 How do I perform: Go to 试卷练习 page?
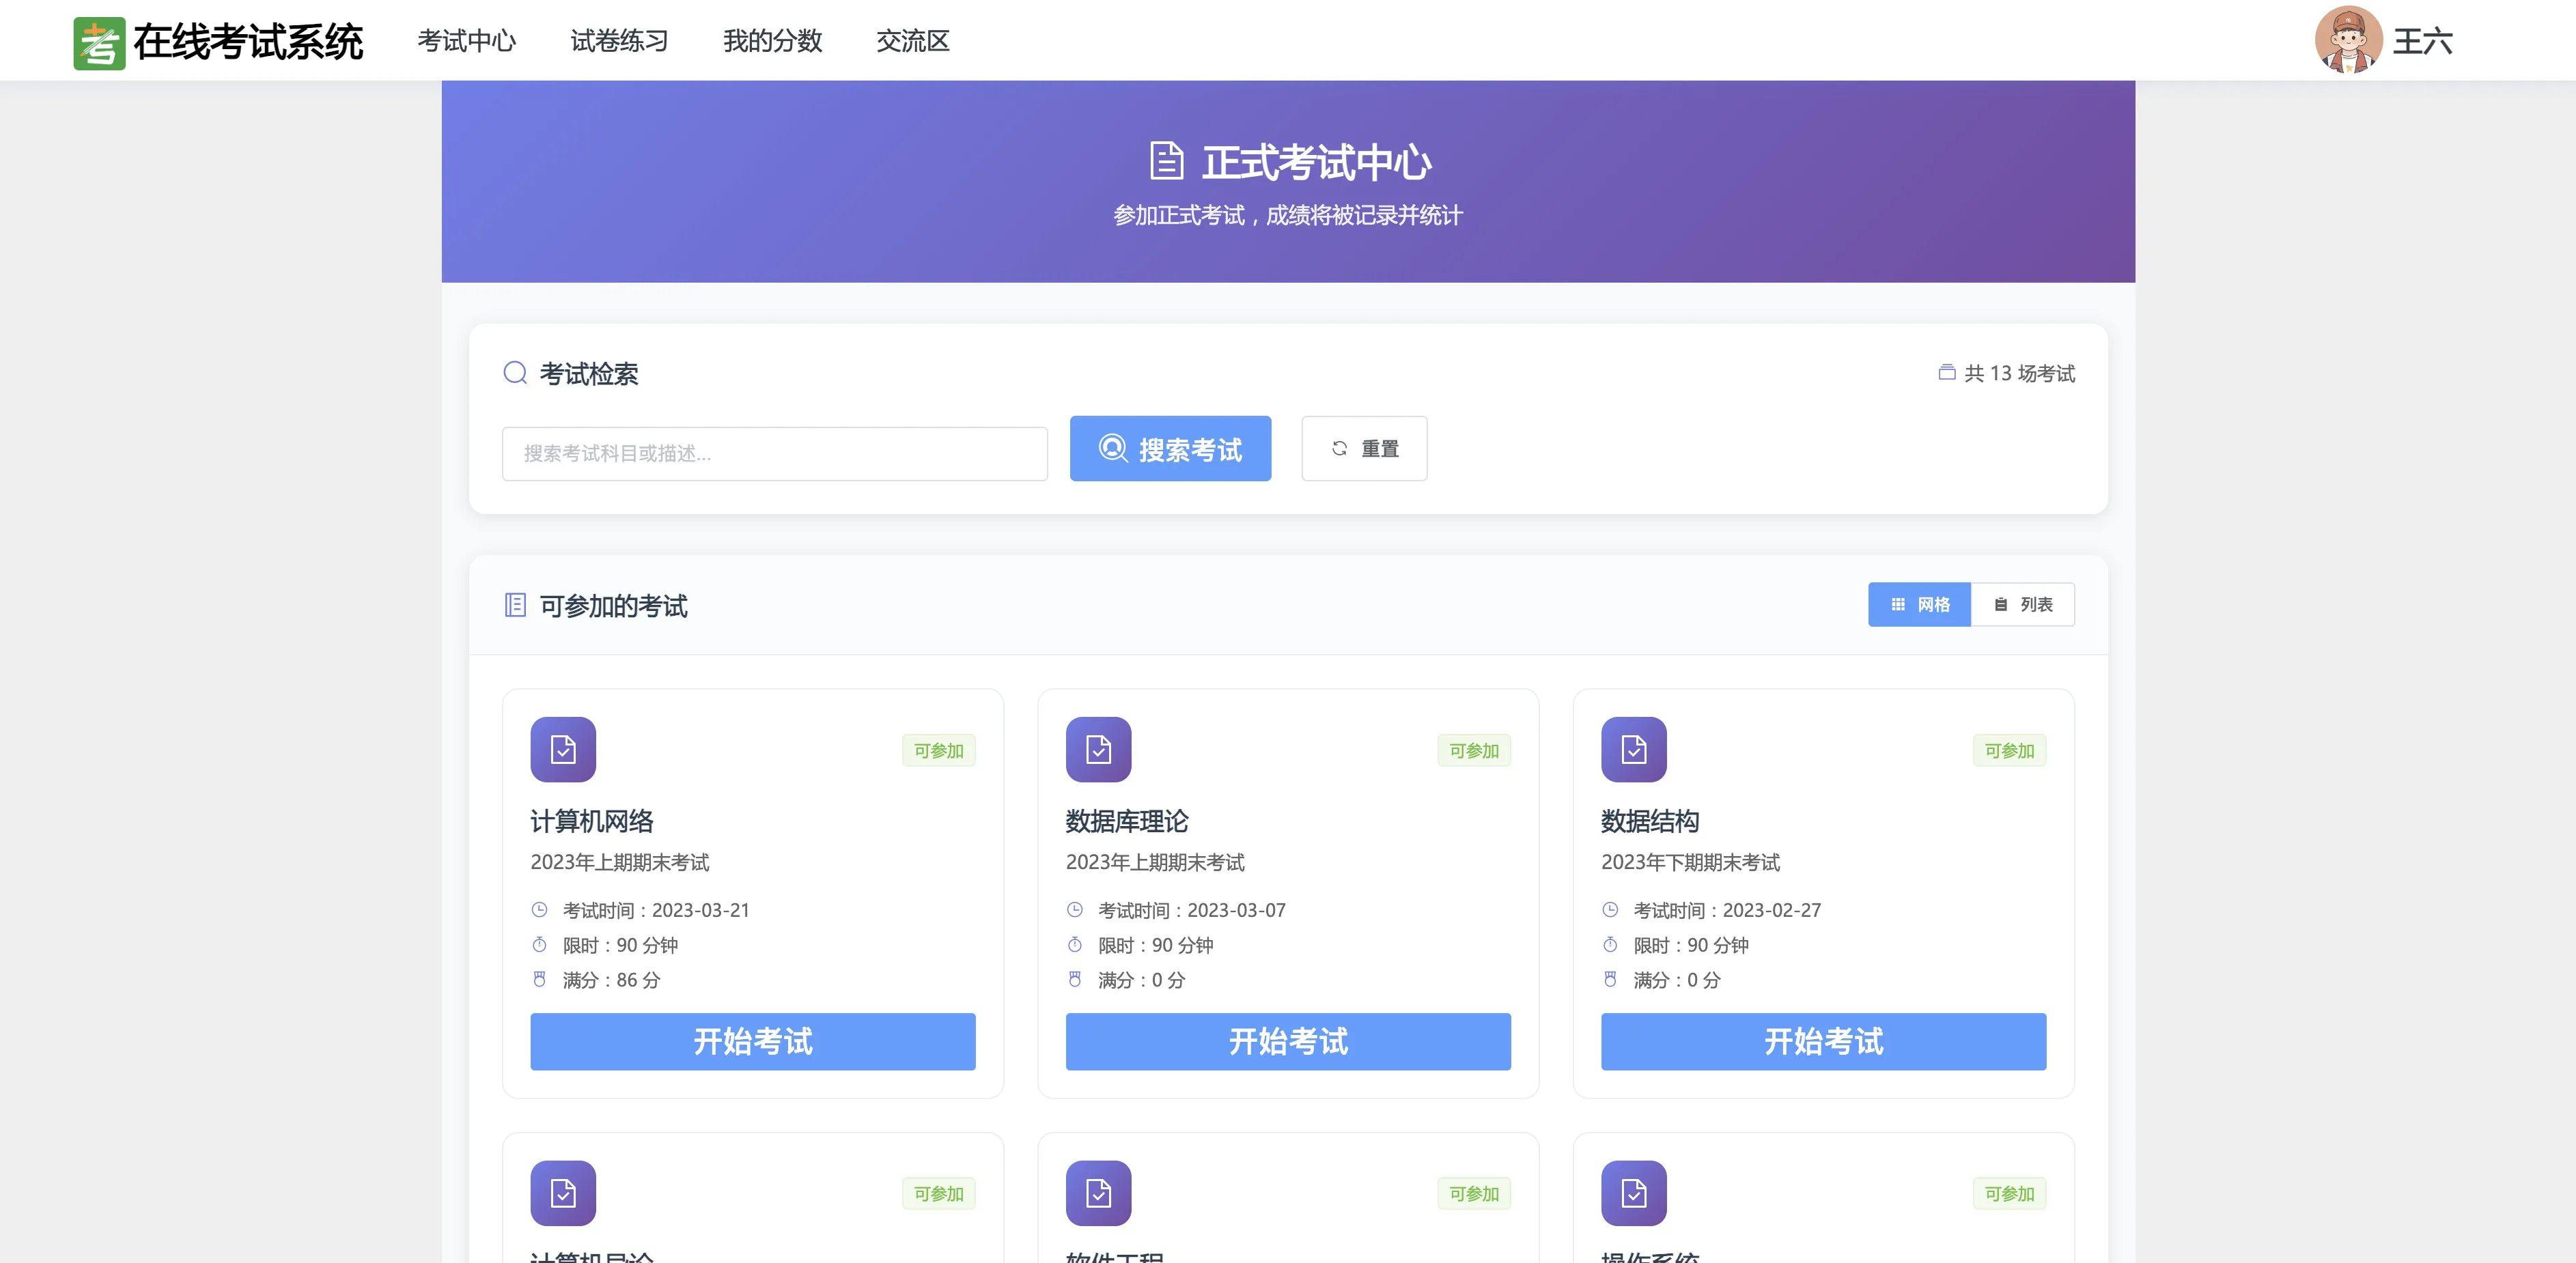tap(619, 41)
